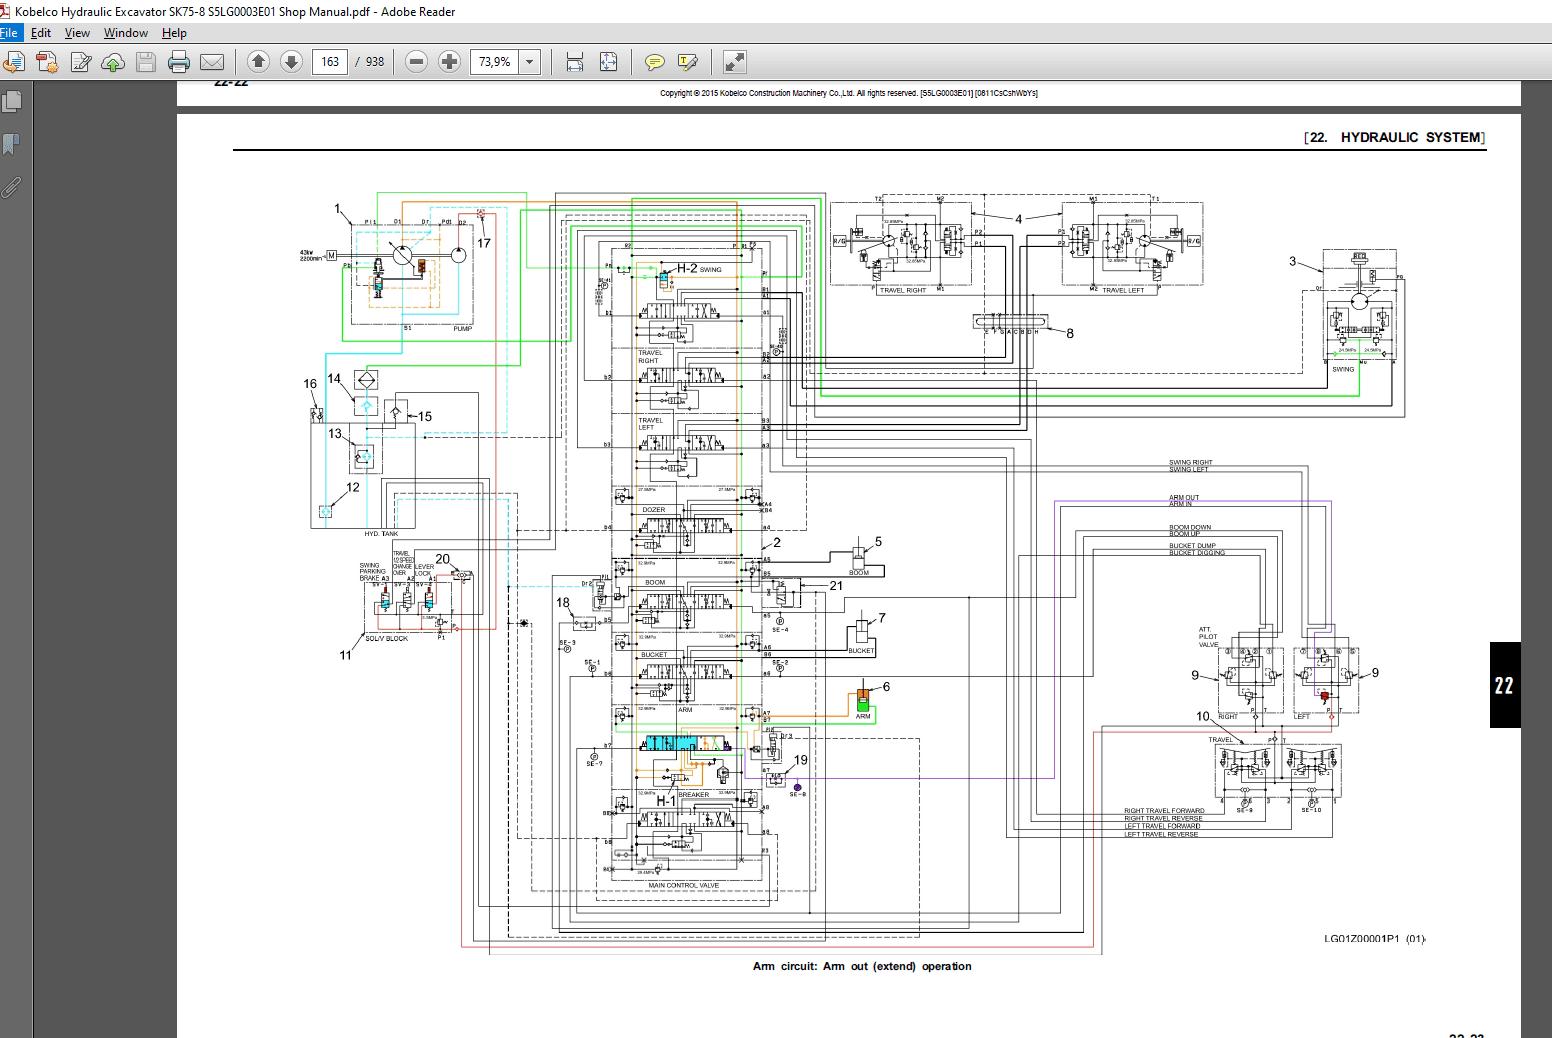The image size is (1552, 1038).
Task: Show the previous page
Action: [x=258, y=62]
